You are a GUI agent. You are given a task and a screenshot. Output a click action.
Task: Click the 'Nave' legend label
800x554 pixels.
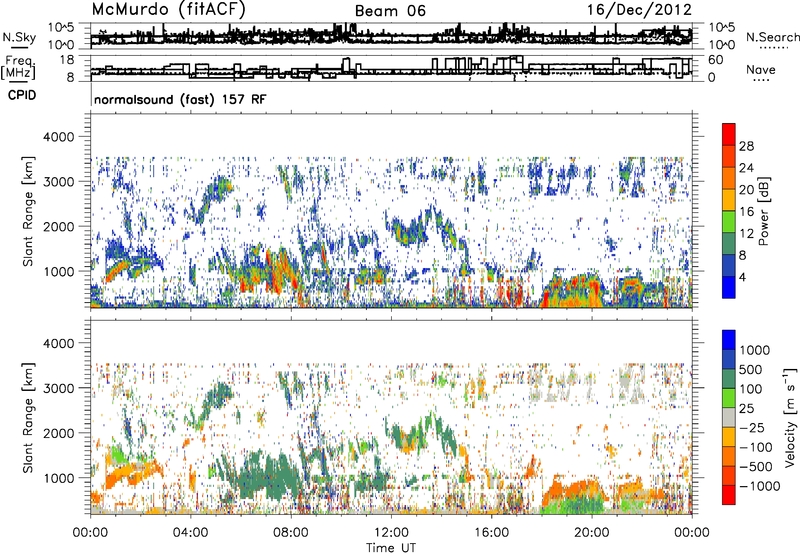[x=761, y=69]
